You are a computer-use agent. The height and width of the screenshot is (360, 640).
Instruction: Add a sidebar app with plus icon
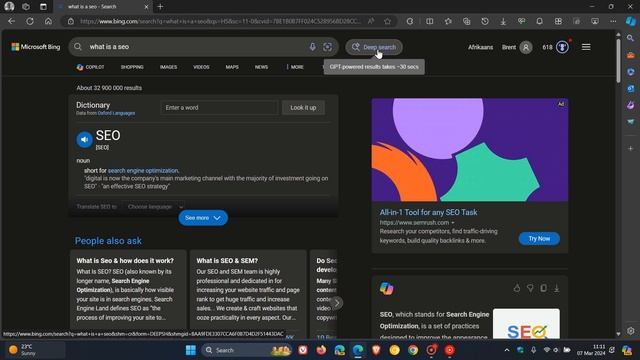click(x=631, y=149)
